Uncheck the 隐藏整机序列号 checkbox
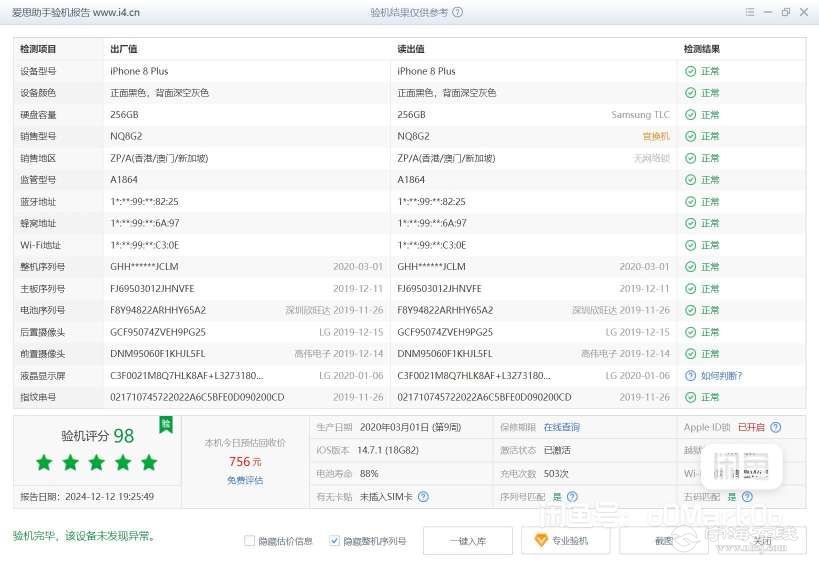This screenshot has height=567, width=819. point(334,541)
